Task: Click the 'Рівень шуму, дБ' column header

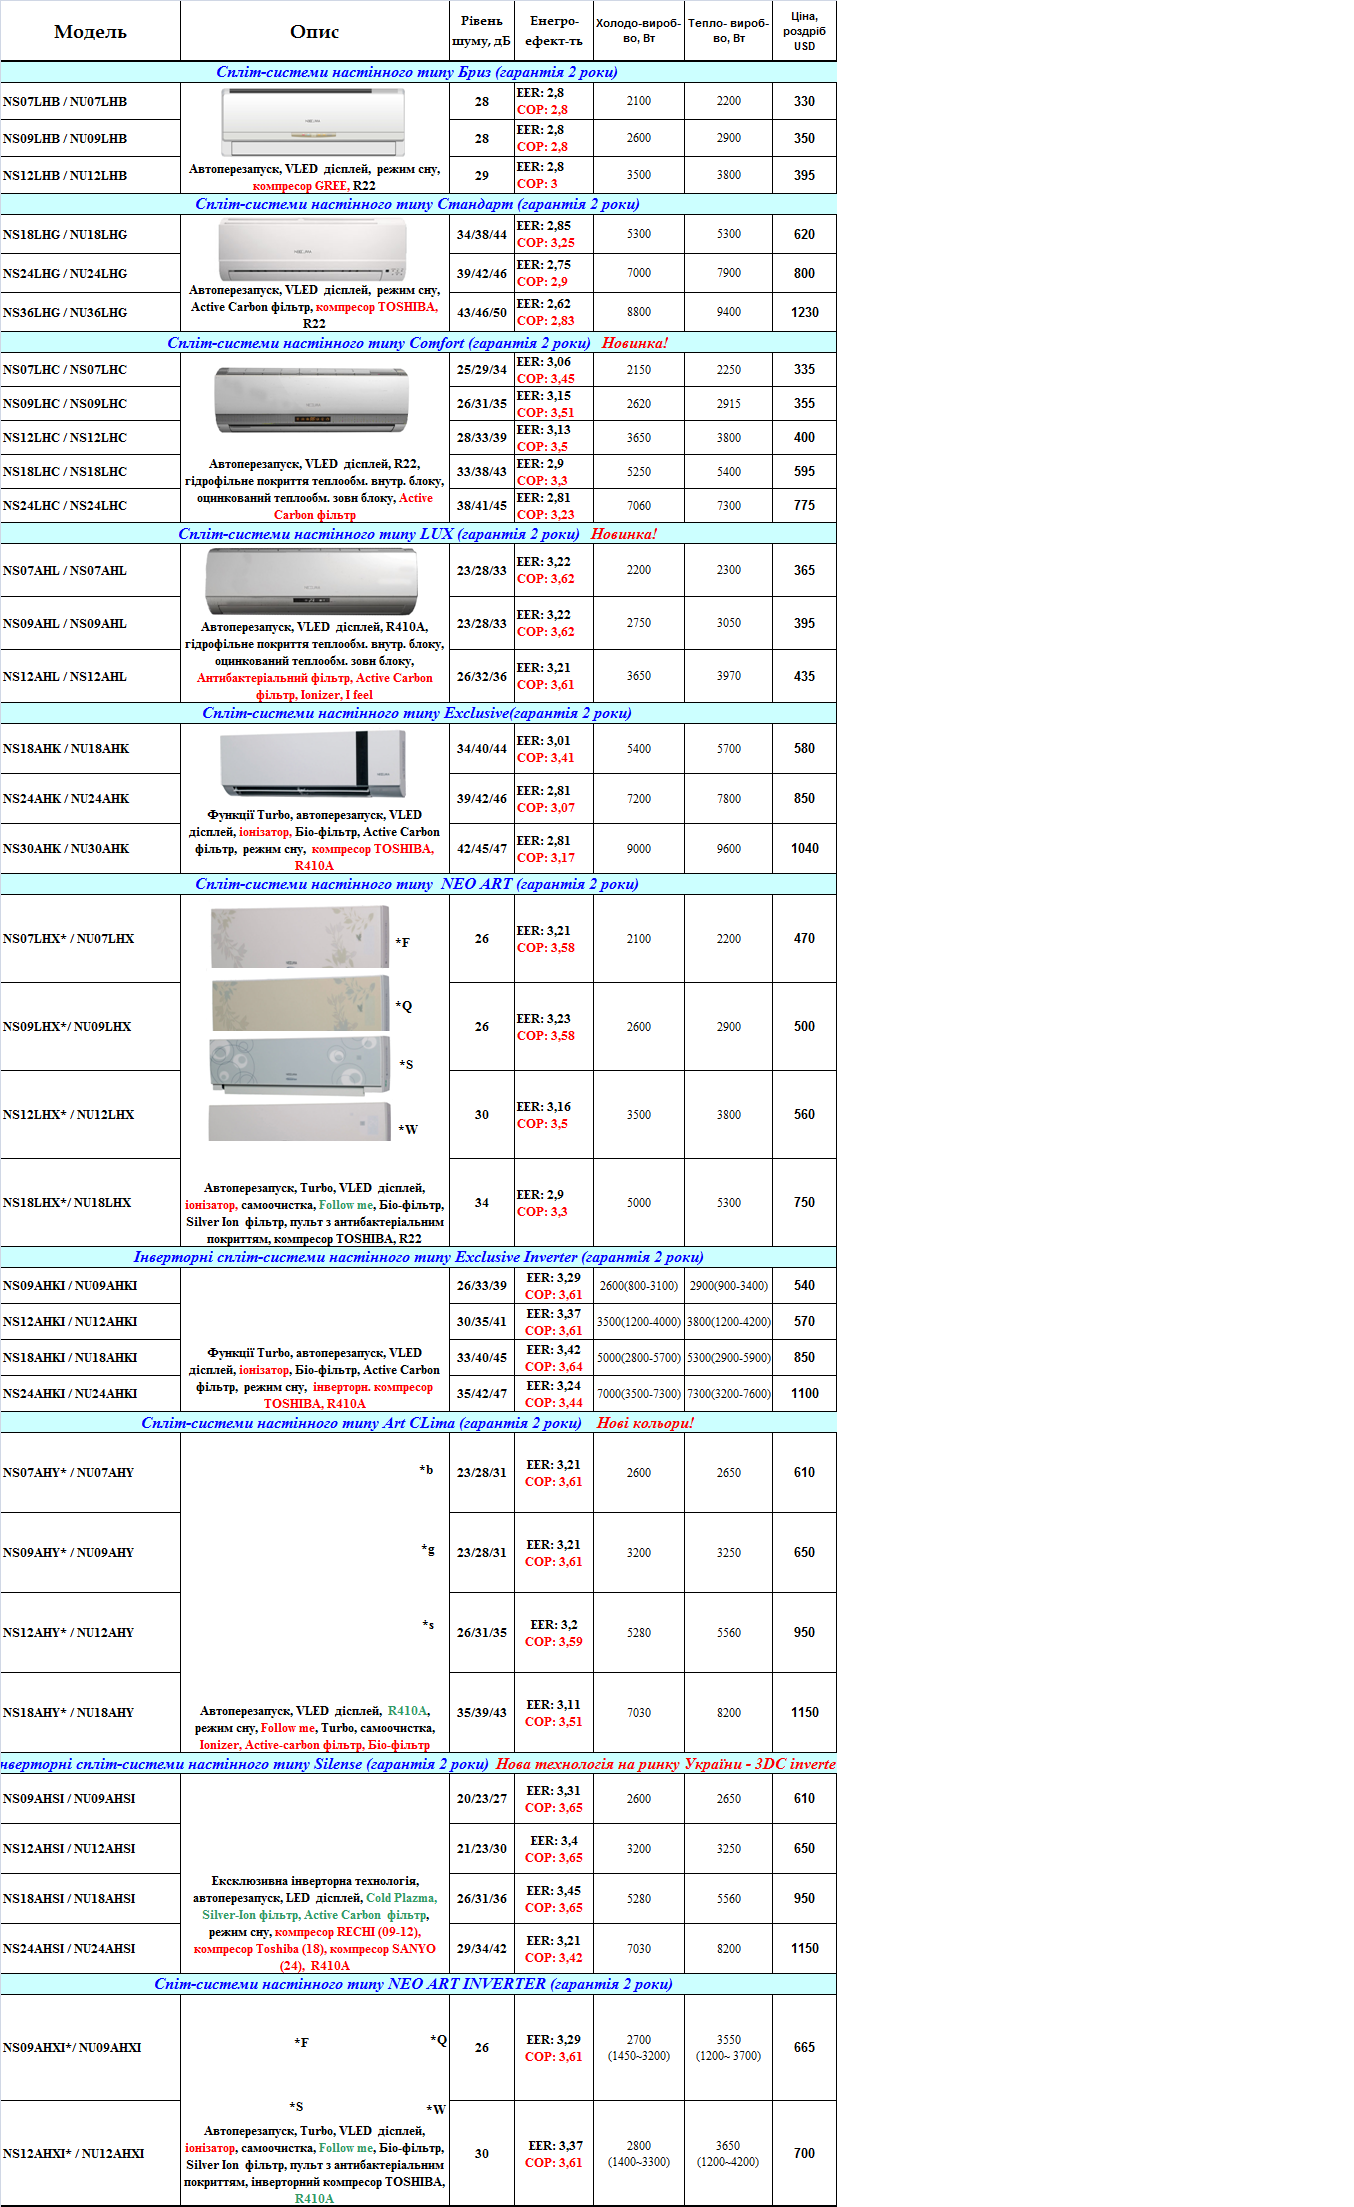Action: (x=481, y=31)
